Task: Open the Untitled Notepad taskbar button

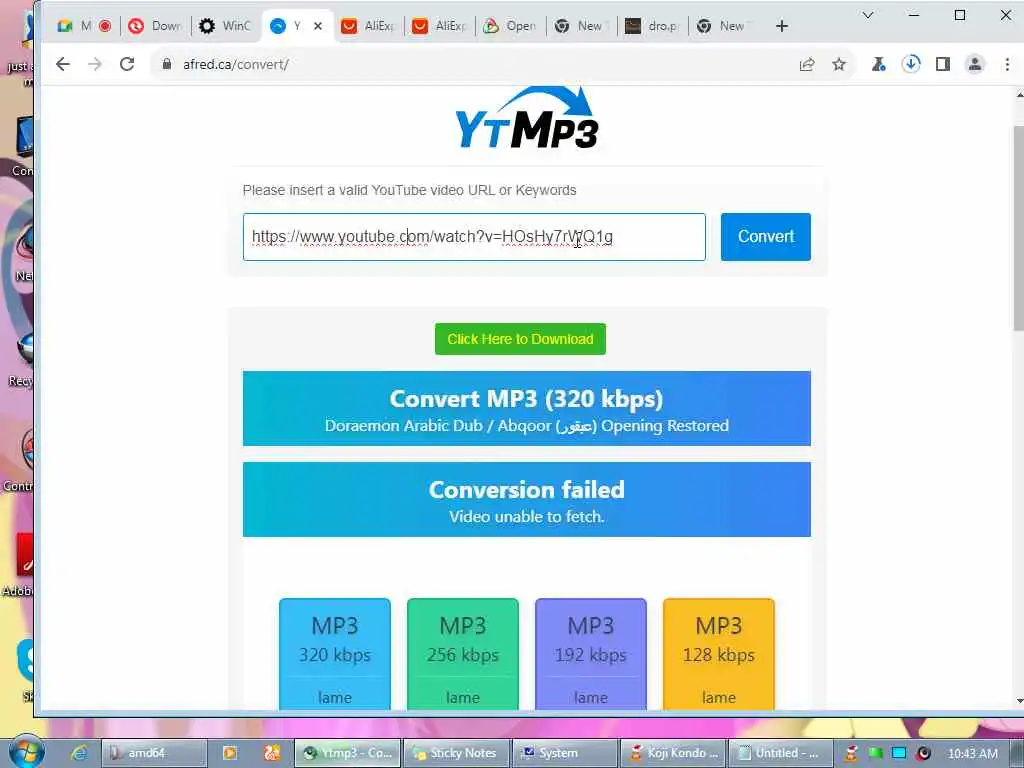Action: coord(781,753)
